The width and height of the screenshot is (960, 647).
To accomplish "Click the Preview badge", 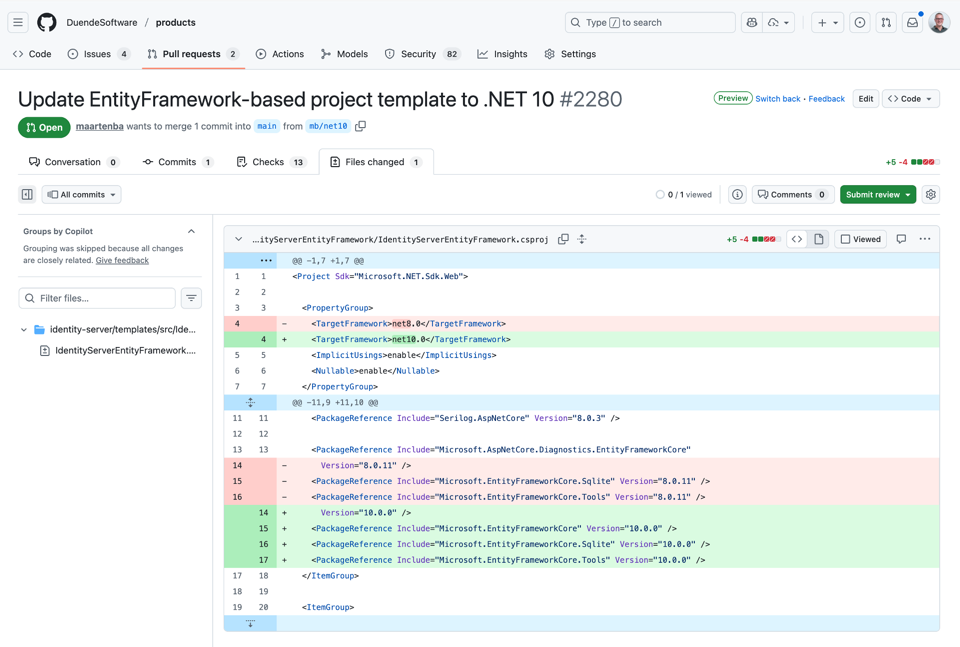I will click(x=733, y=98).
